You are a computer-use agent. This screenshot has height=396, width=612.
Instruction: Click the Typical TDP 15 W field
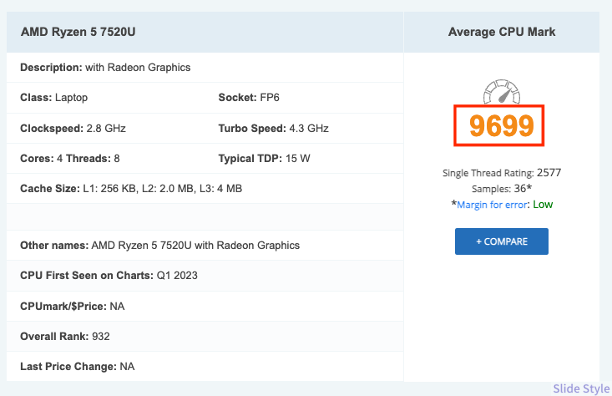coord(264,158)
